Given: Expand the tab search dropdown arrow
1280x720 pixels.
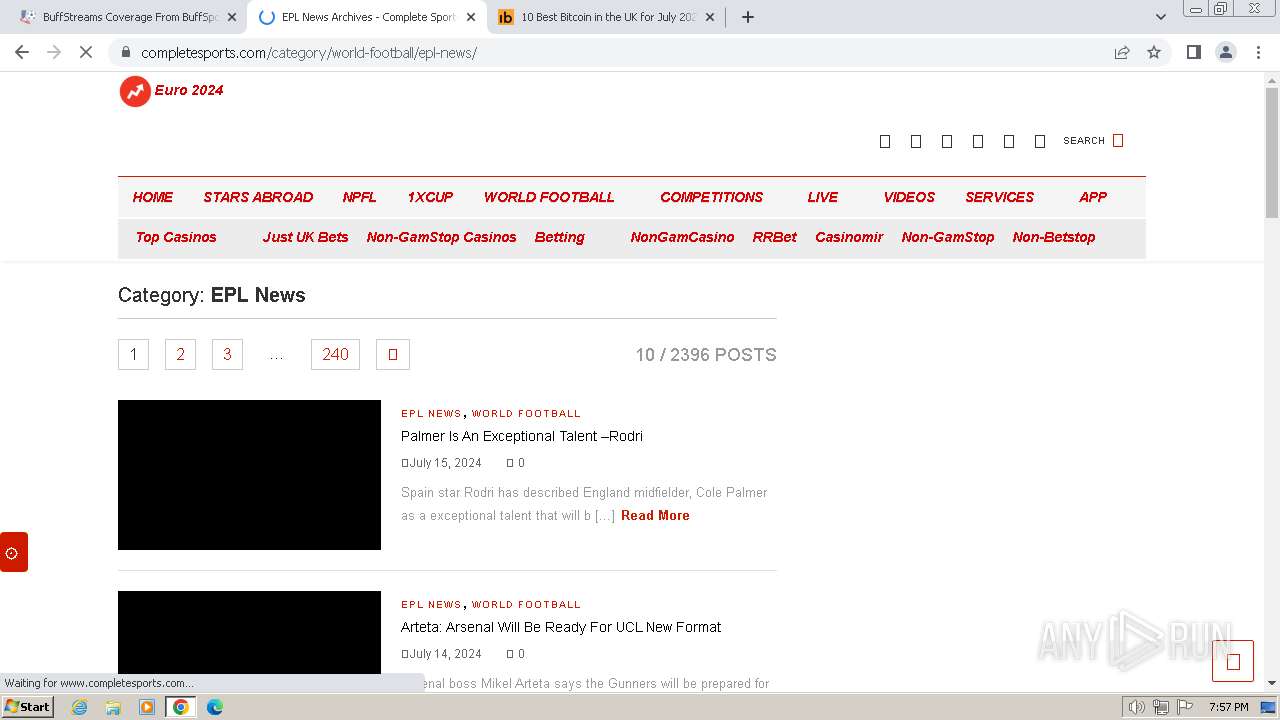Looking at the screenshot, I should click(1160, 17).
